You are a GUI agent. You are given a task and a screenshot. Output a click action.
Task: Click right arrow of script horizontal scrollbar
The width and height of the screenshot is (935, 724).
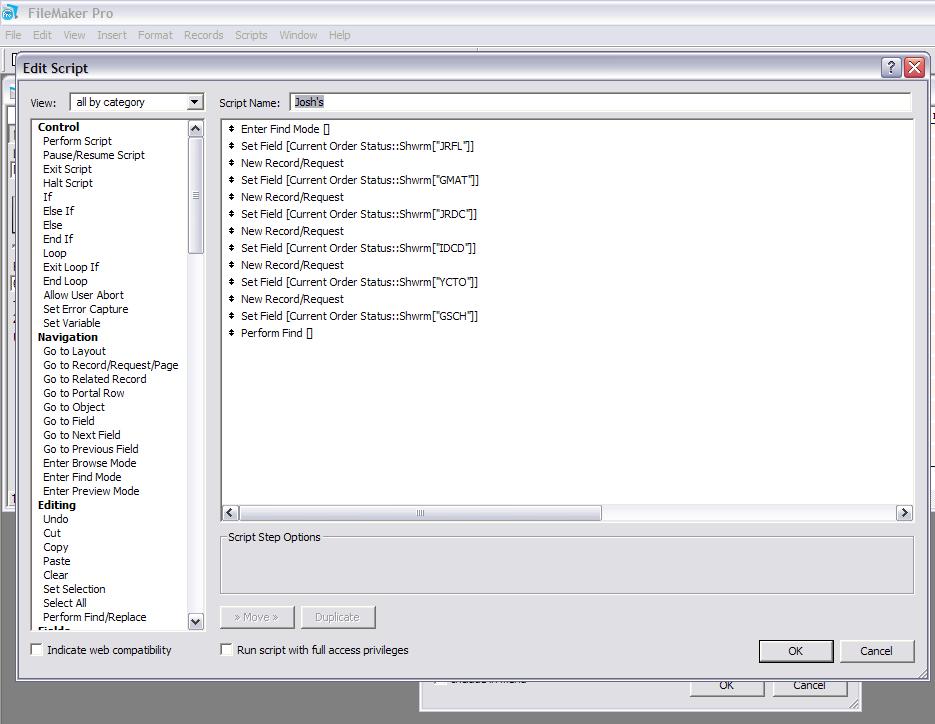tap(904, 513)
